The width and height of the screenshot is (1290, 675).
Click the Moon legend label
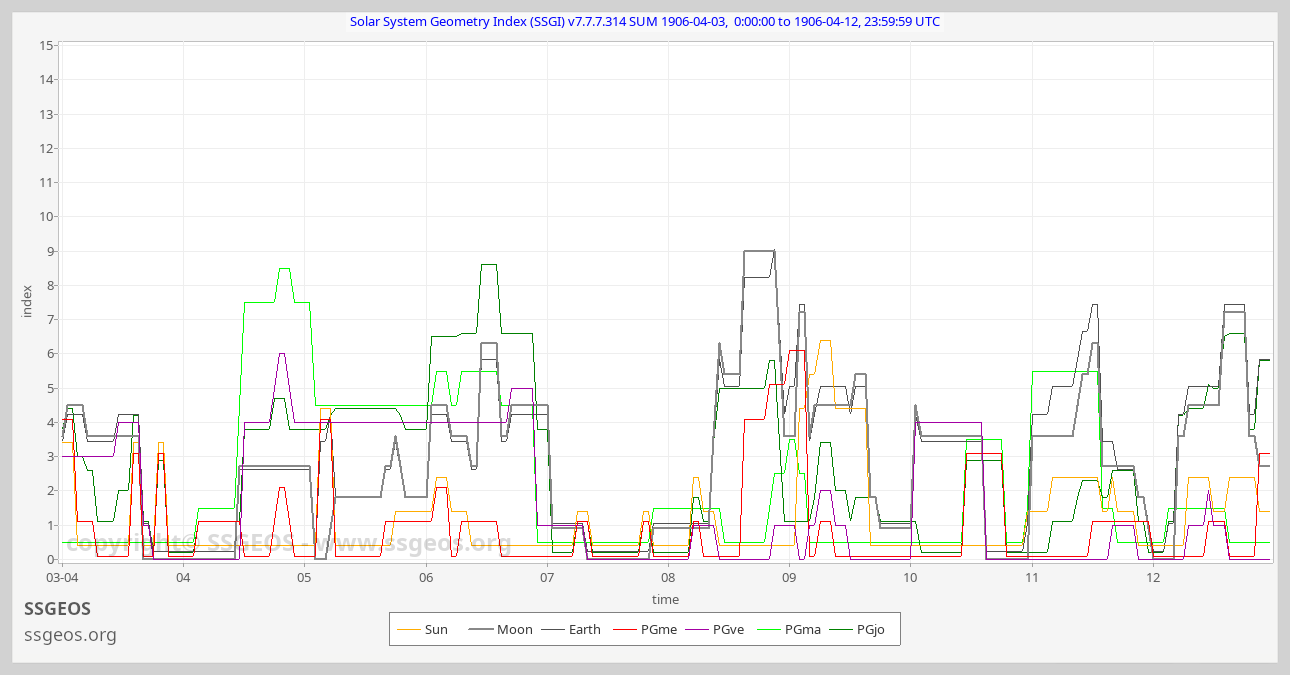pos(514,630)
